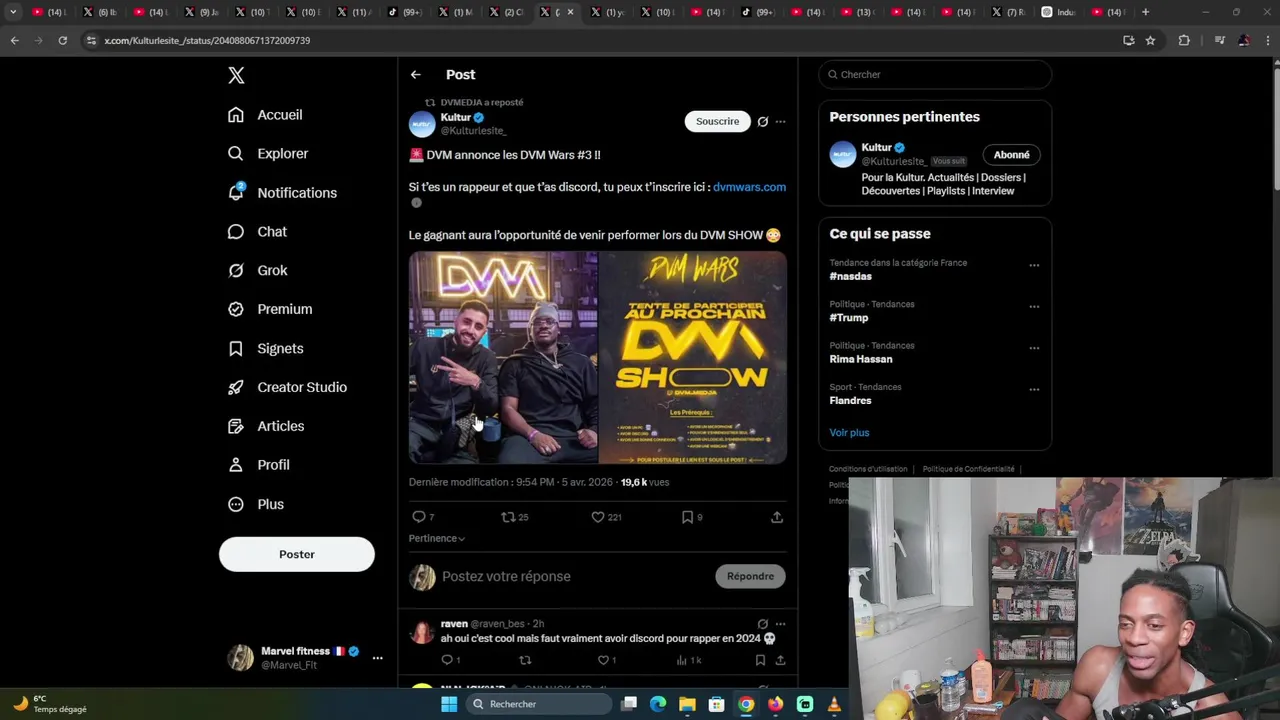This screenshot has width=1280, height=720.
Task: Repost raven's comment
Action: point(525,660)
